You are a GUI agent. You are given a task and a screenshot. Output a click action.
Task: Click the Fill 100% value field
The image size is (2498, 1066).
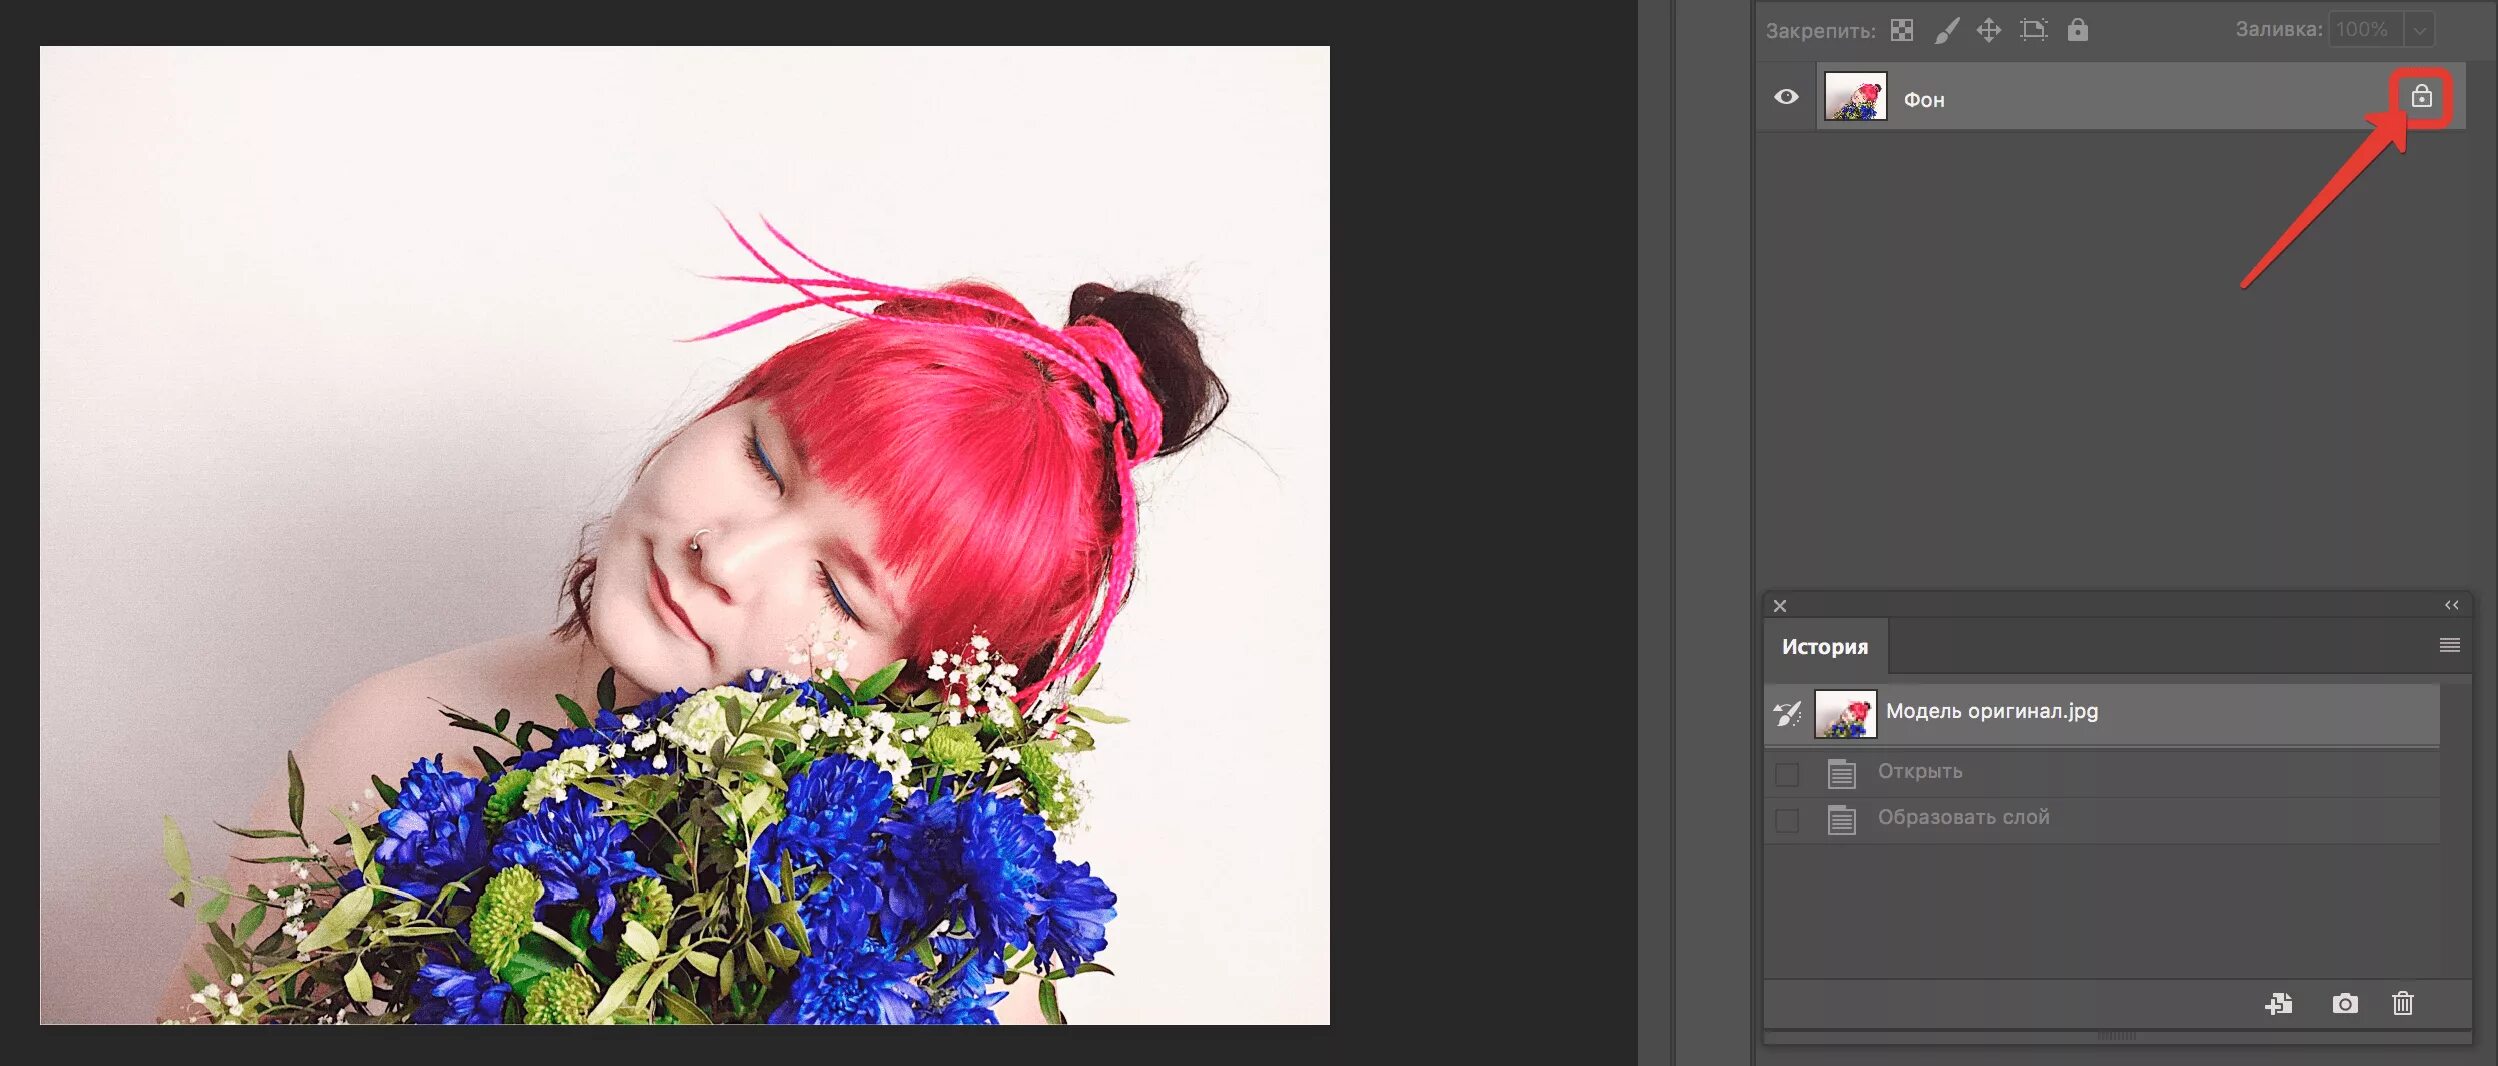pos(2366,30)
